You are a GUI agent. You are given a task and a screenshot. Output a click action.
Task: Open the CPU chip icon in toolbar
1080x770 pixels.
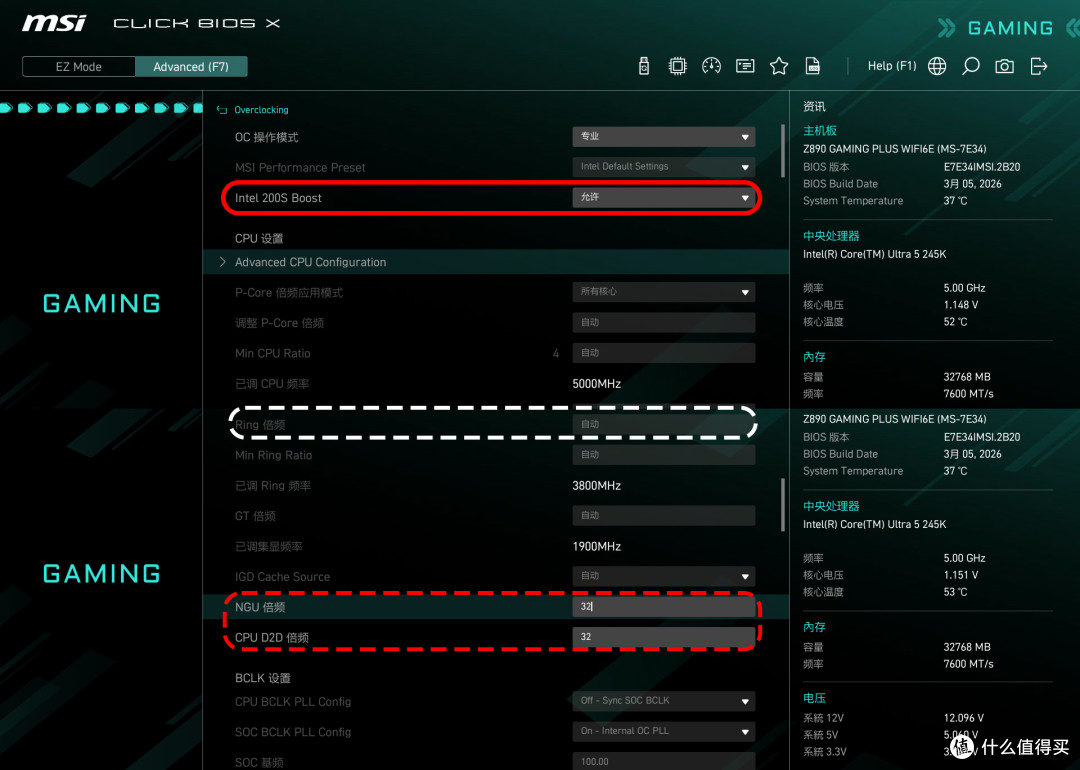coord(678,66)
